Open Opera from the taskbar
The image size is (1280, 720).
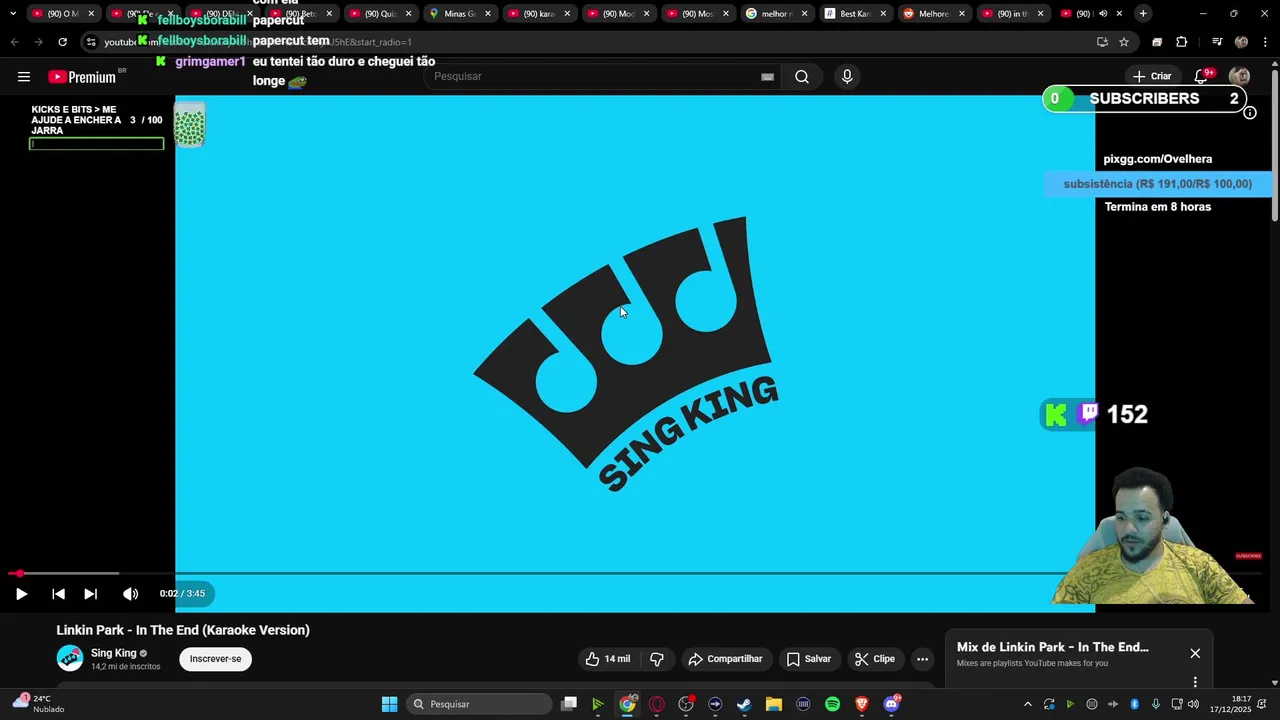tap(657, 704)
